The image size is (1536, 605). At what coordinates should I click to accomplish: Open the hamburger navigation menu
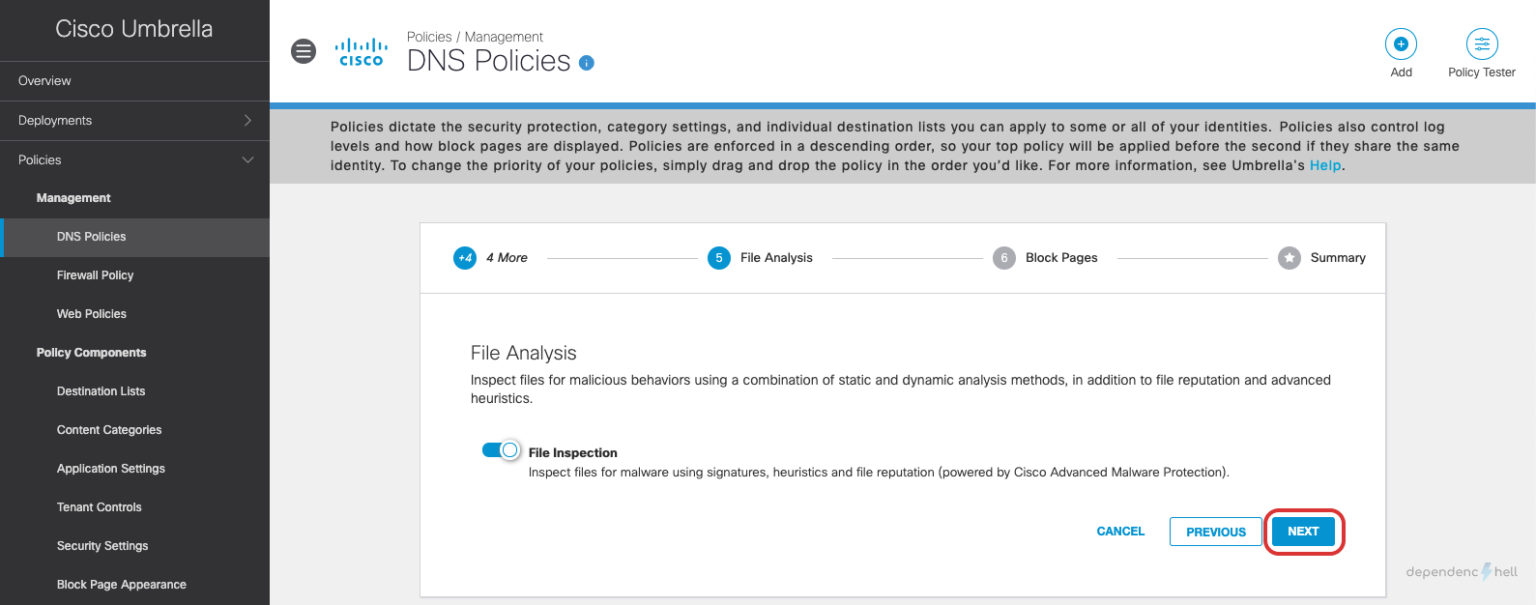coord(303,50)
